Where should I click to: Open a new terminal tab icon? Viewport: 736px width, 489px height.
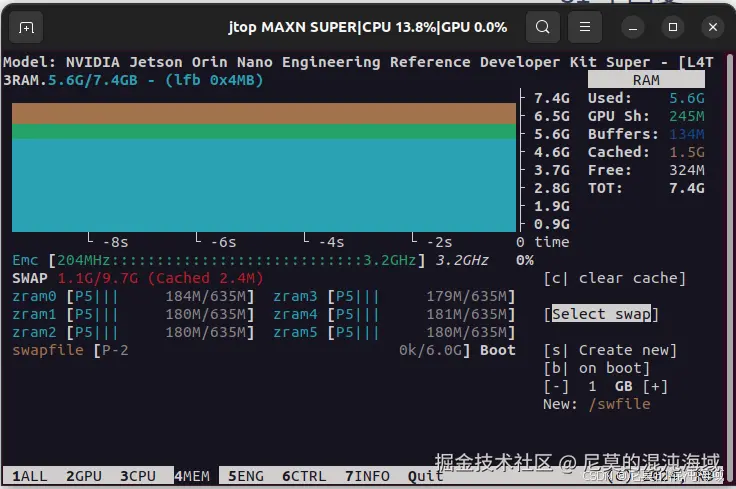26,28
